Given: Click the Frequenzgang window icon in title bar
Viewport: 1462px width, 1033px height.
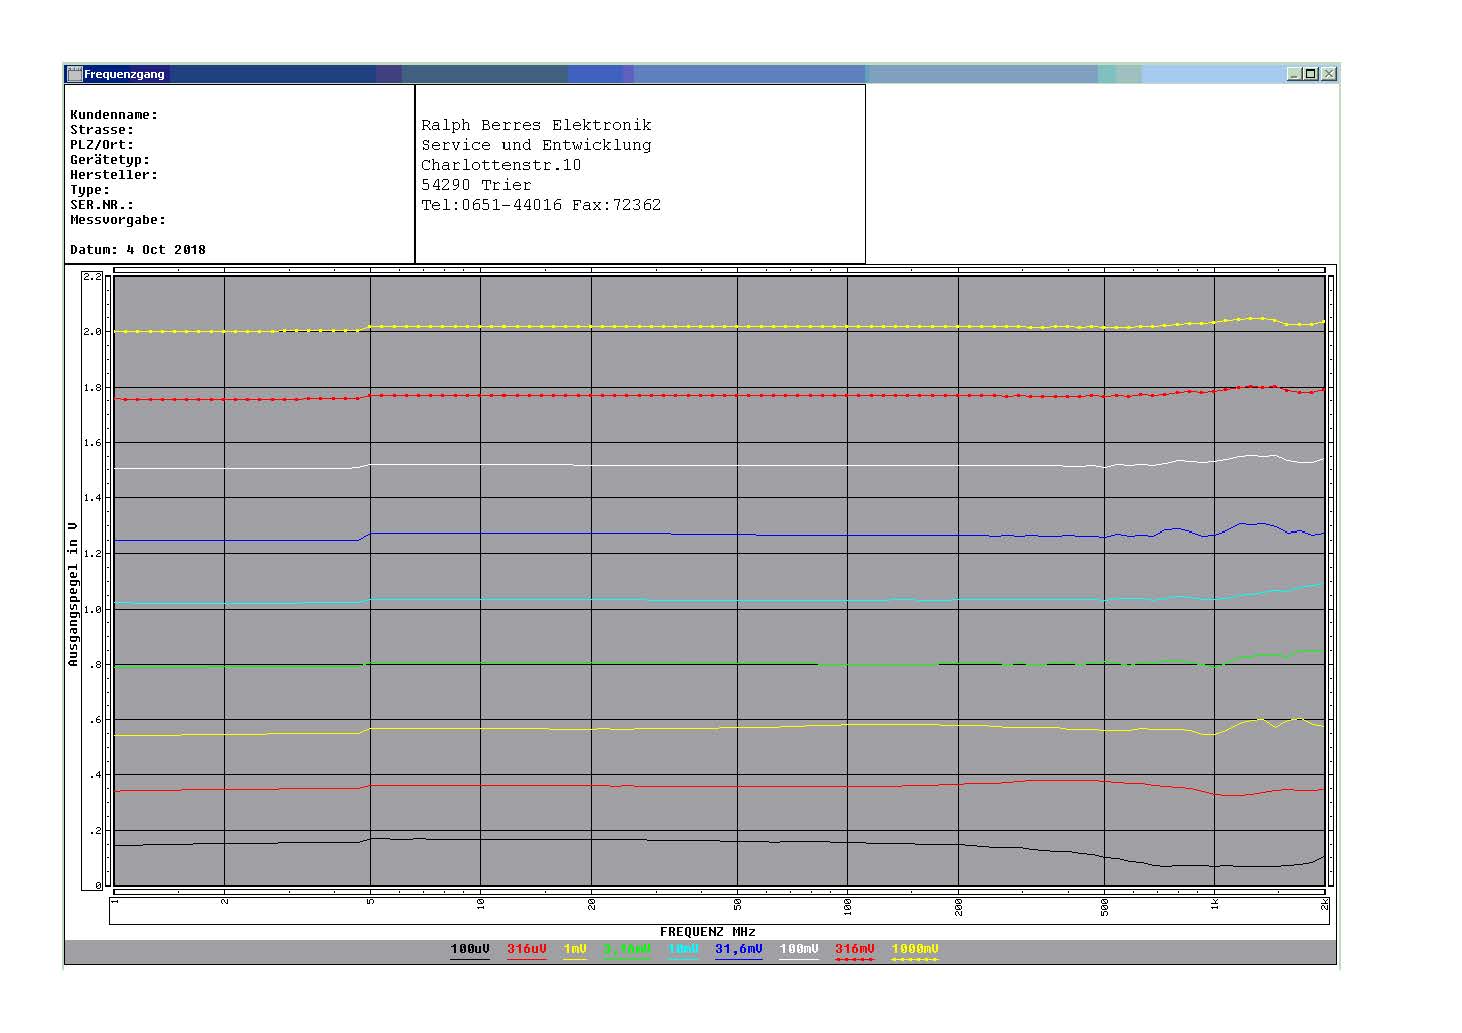Looking at the screenshot, I should 74,74.
